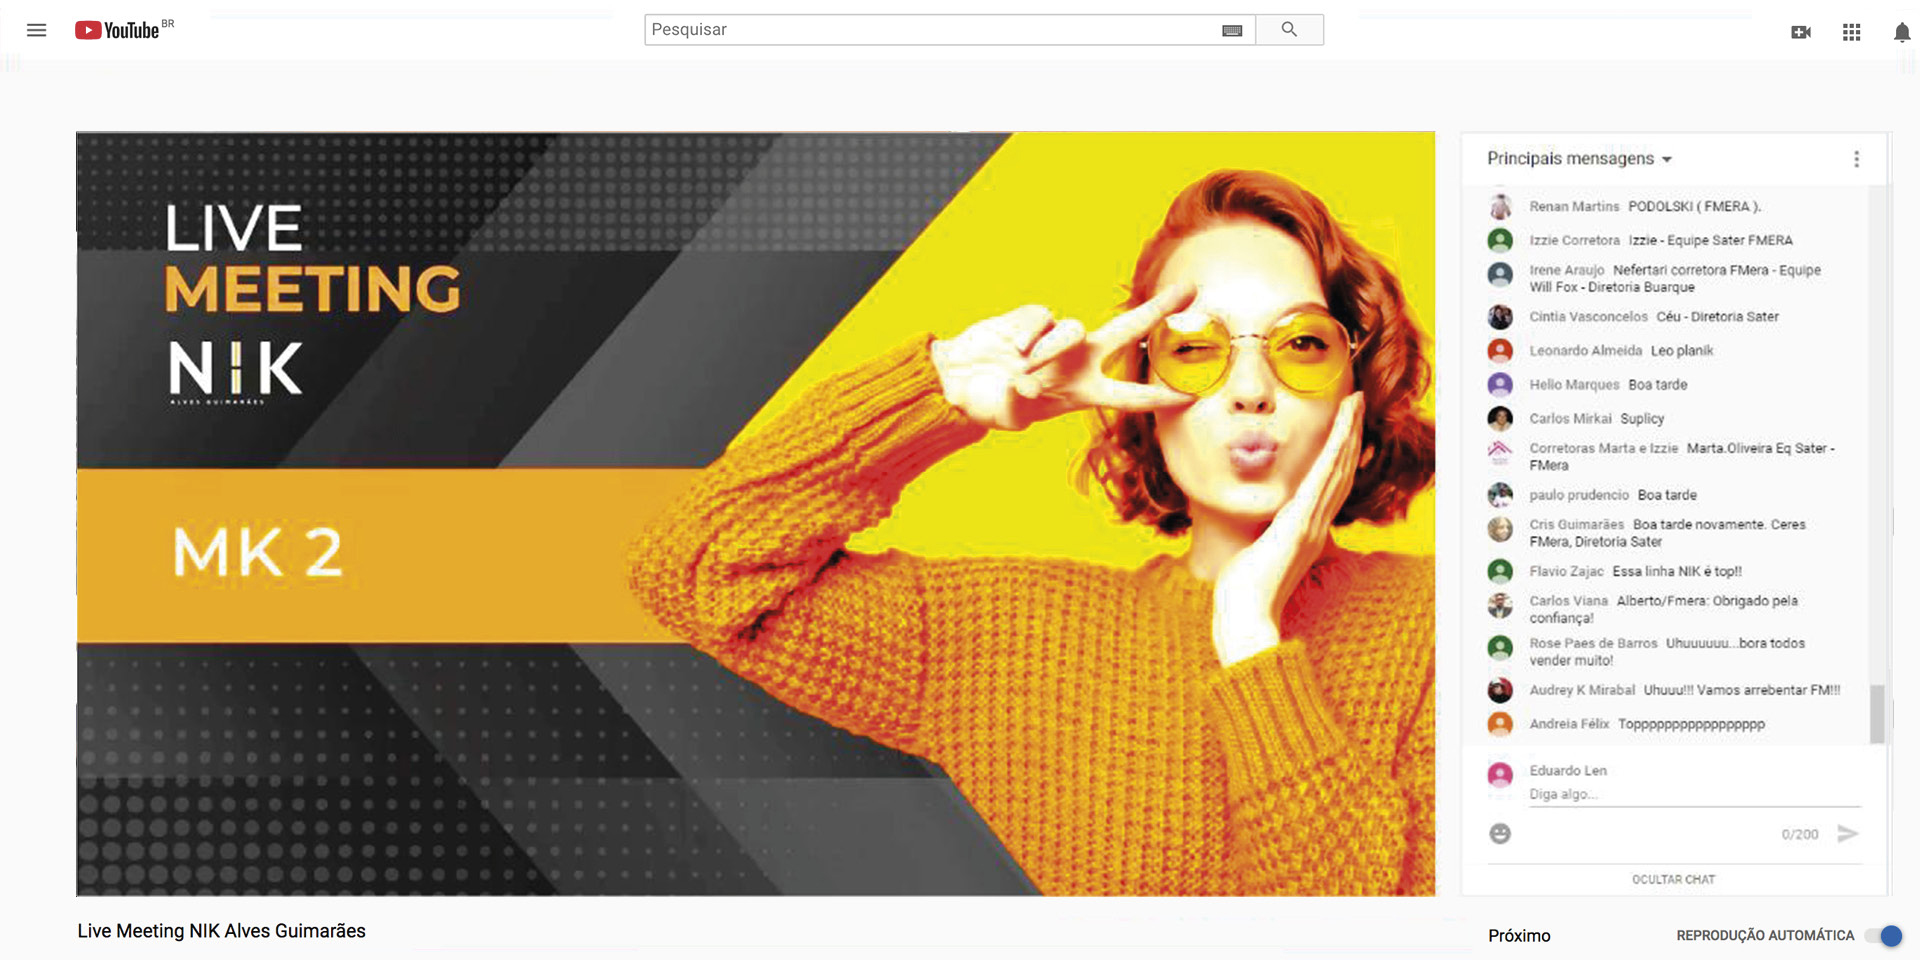1920x960 pixels.
Task: Click the 0/200 character counter
Action: (1800, 834)
